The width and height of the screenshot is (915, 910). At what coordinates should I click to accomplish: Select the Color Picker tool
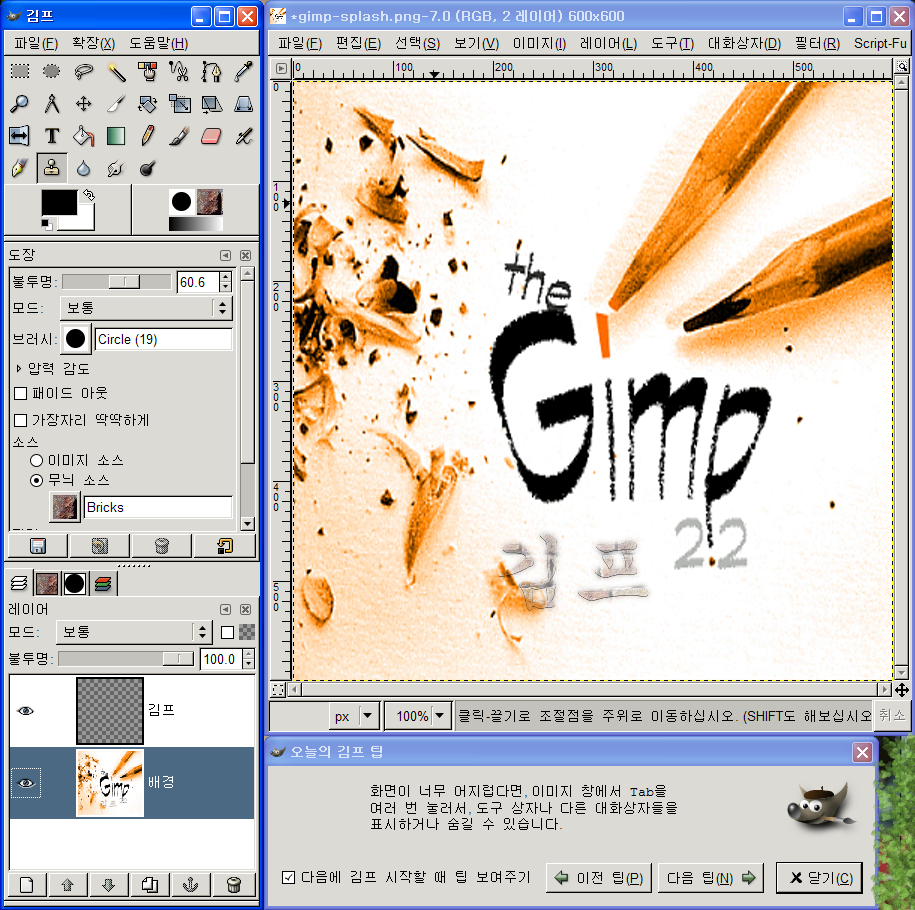pyautogui.click(x=243, y=71)
